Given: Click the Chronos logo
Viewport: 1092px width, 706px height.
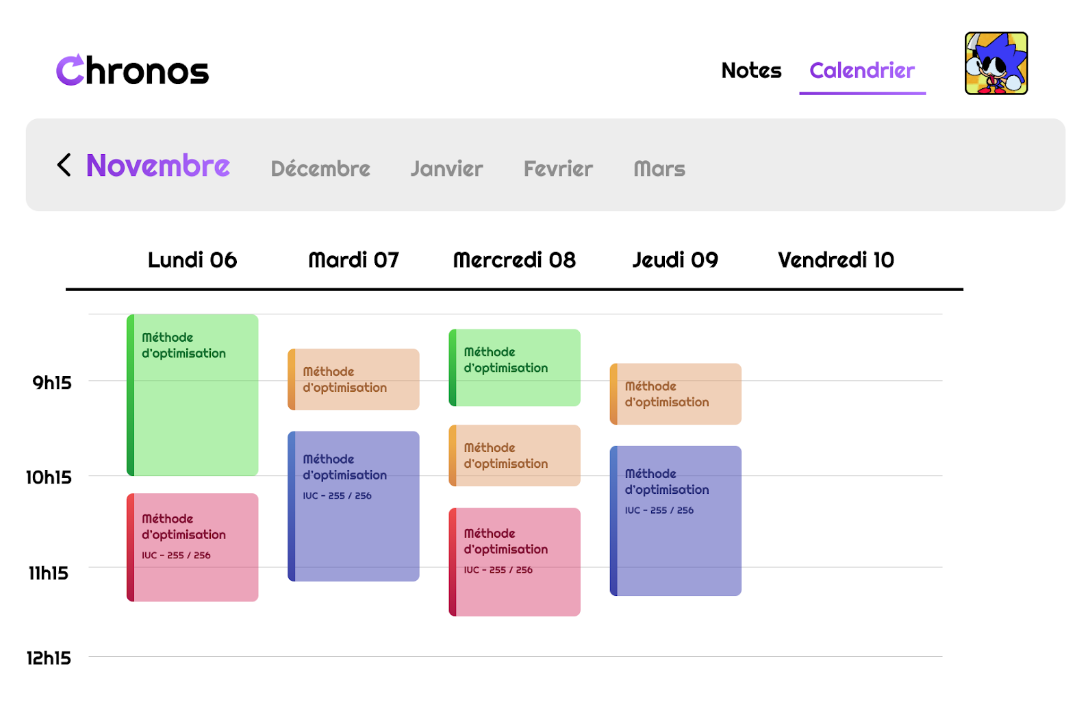Looking at the screenshot, I should coord(131,70).
